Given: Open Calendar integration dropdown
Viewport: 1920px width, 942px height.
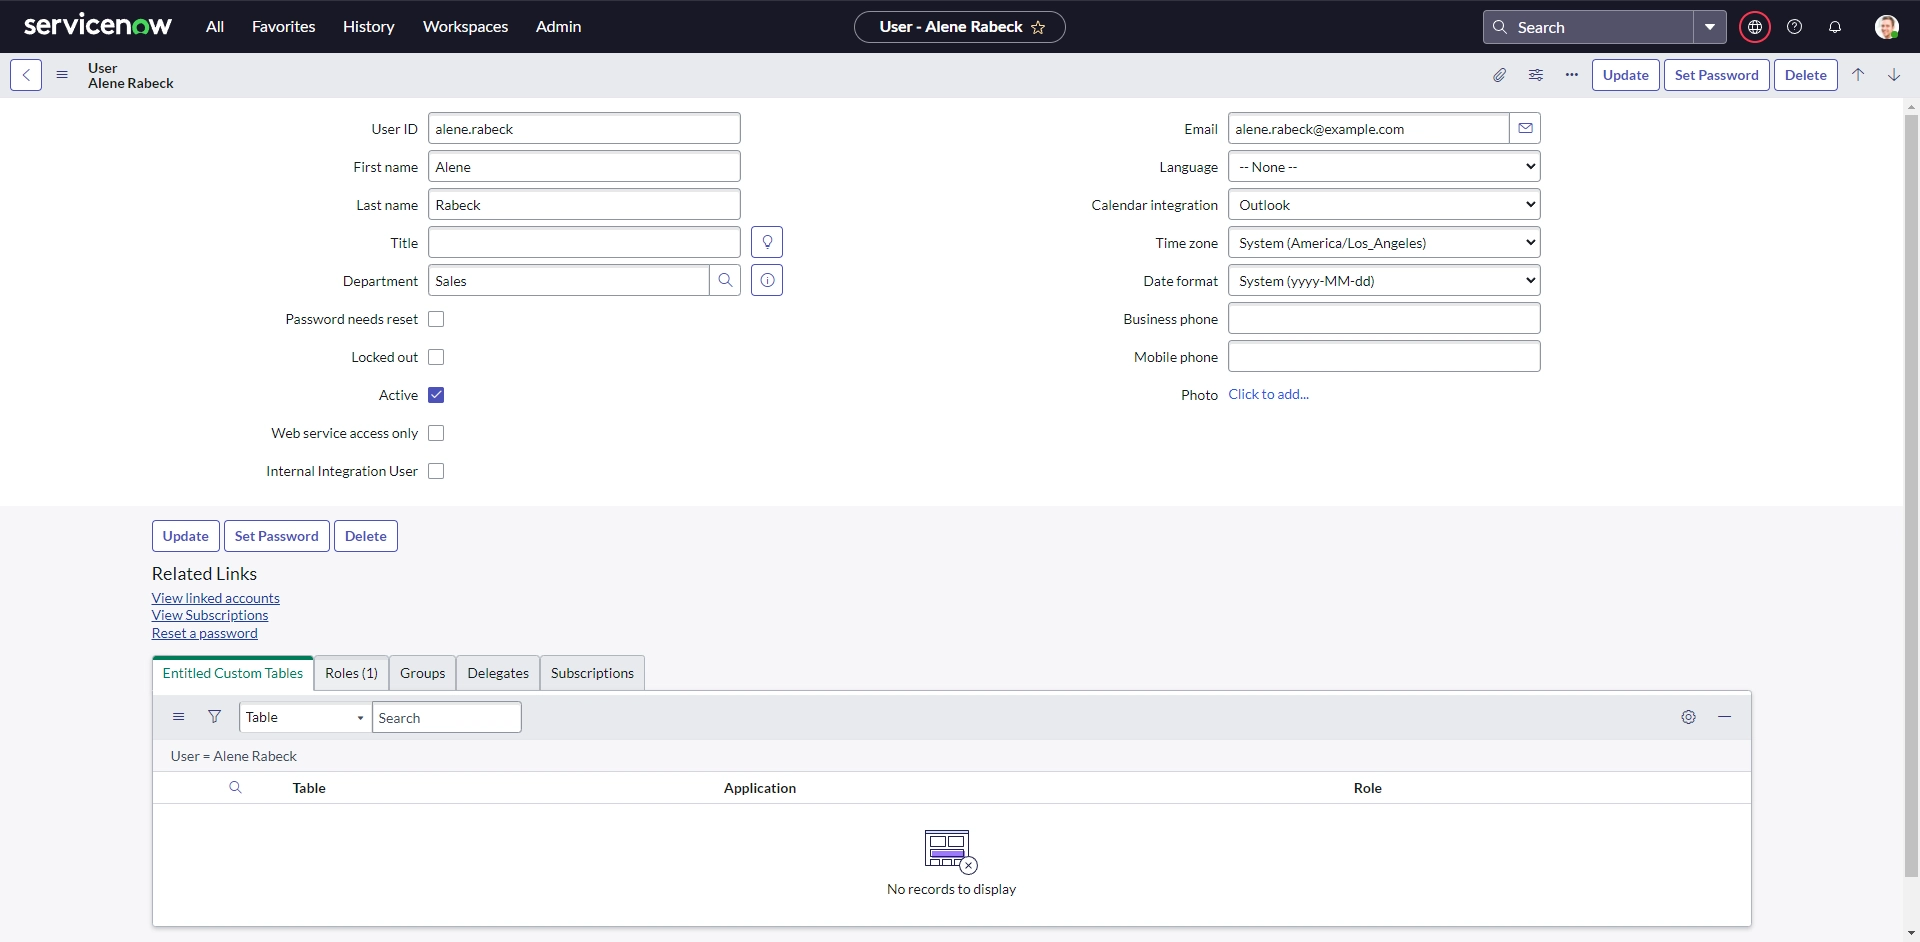Looking at the screenshot, I should point(1384,205).
